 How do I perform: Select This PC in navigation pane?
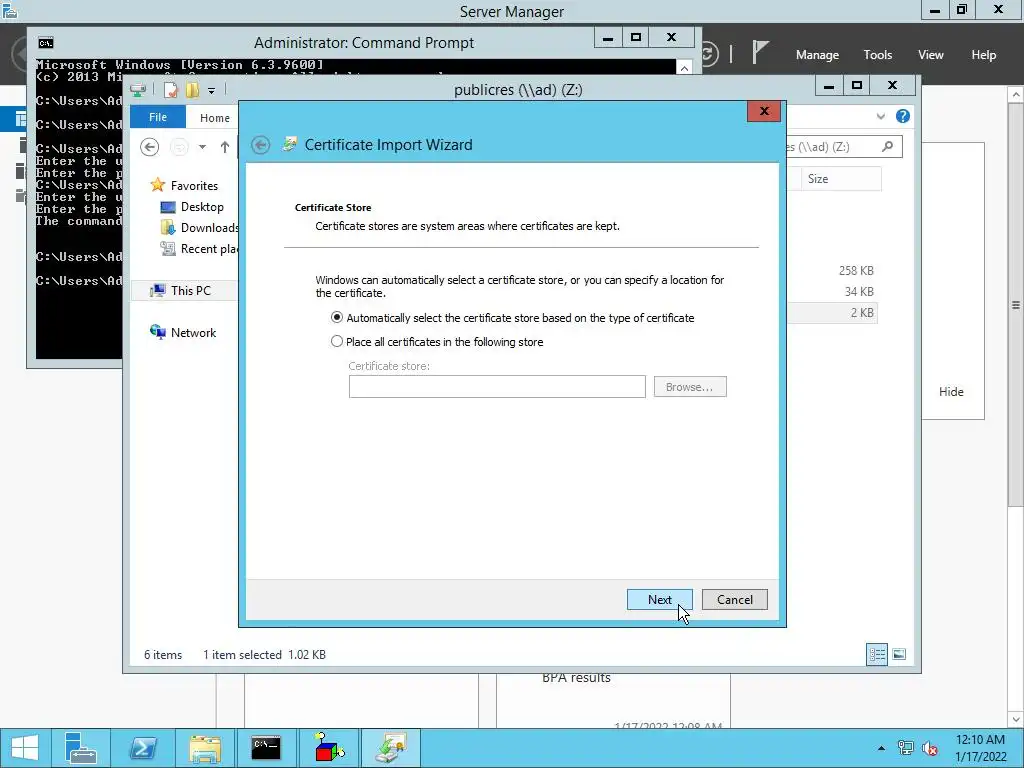click(191, 291)
